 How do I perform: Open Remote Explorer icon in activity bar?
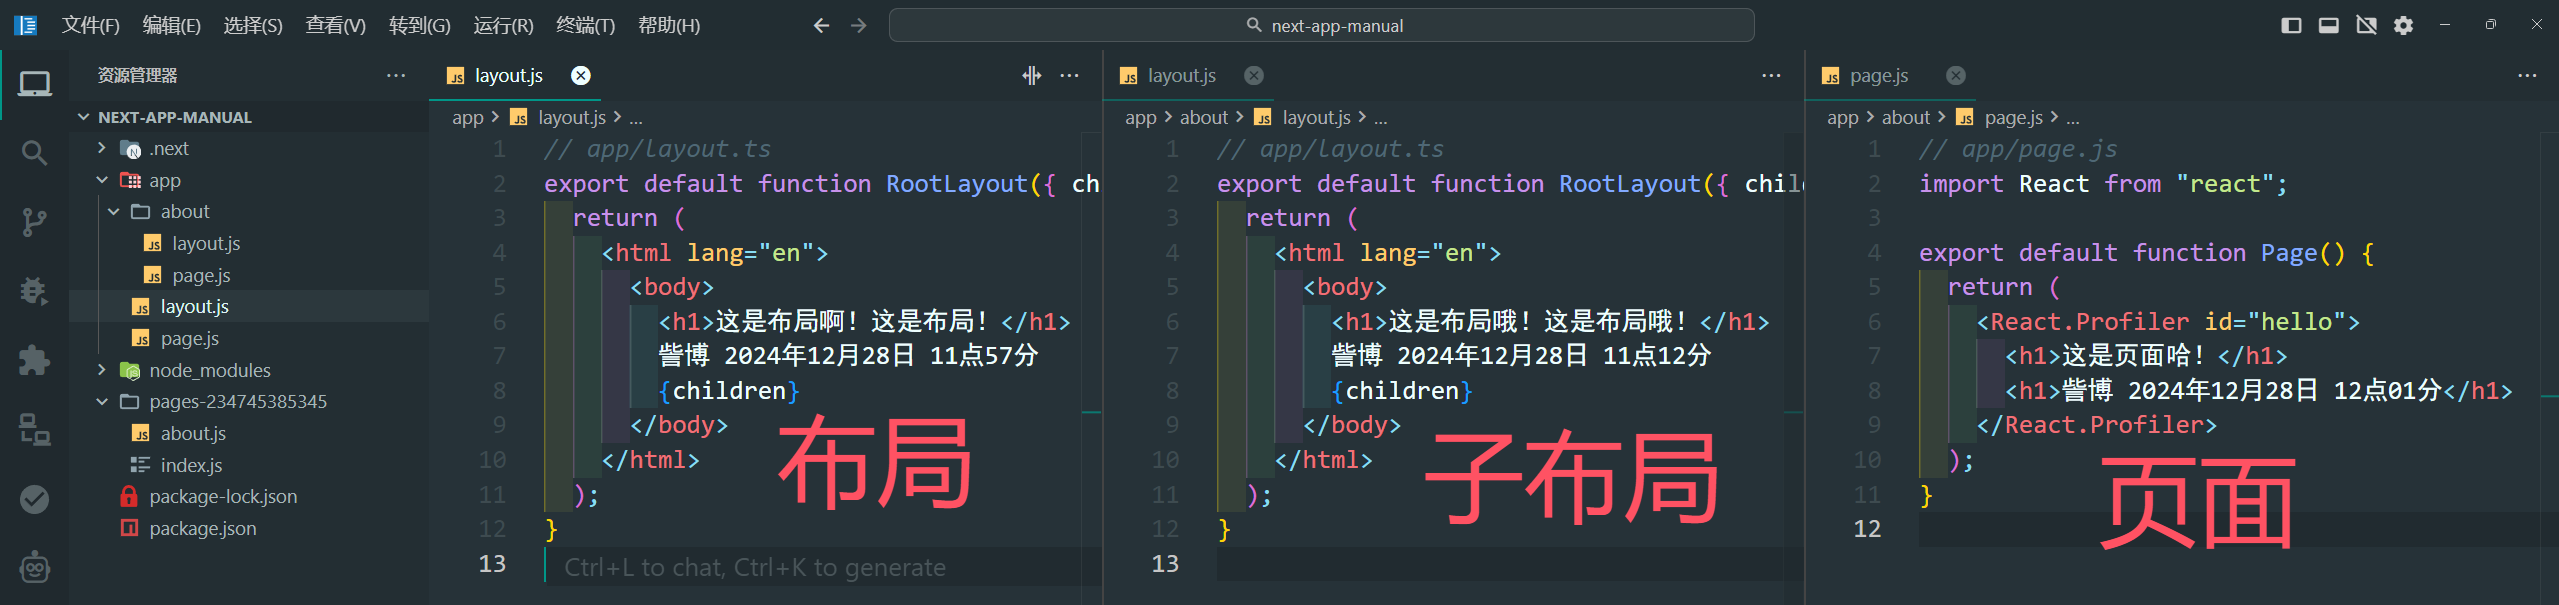[x=34, y=429]
